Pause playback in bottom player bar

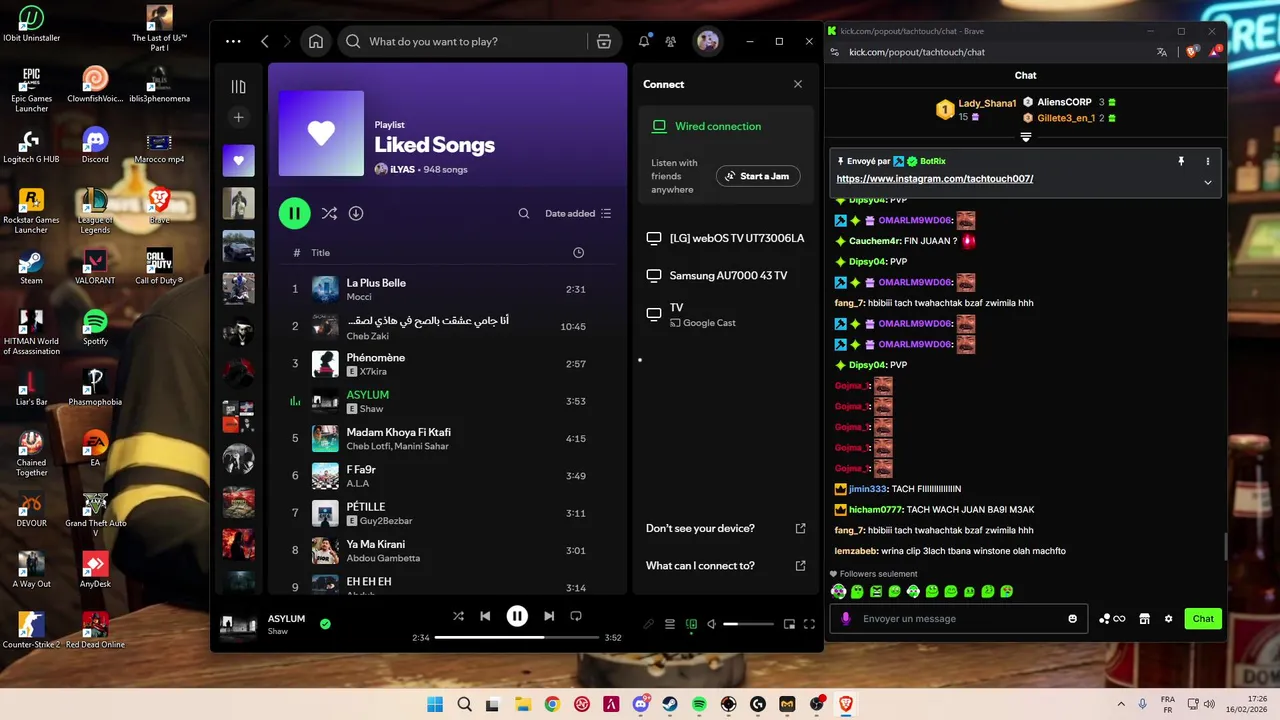[x=517, y=616]
